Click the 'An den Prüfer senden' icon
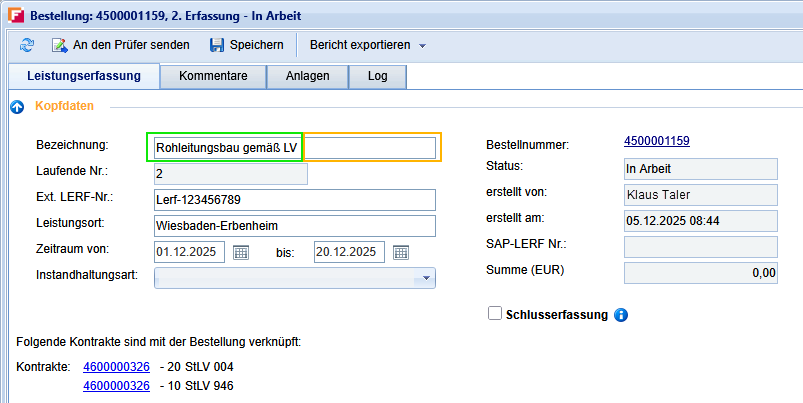 point(59,45)
